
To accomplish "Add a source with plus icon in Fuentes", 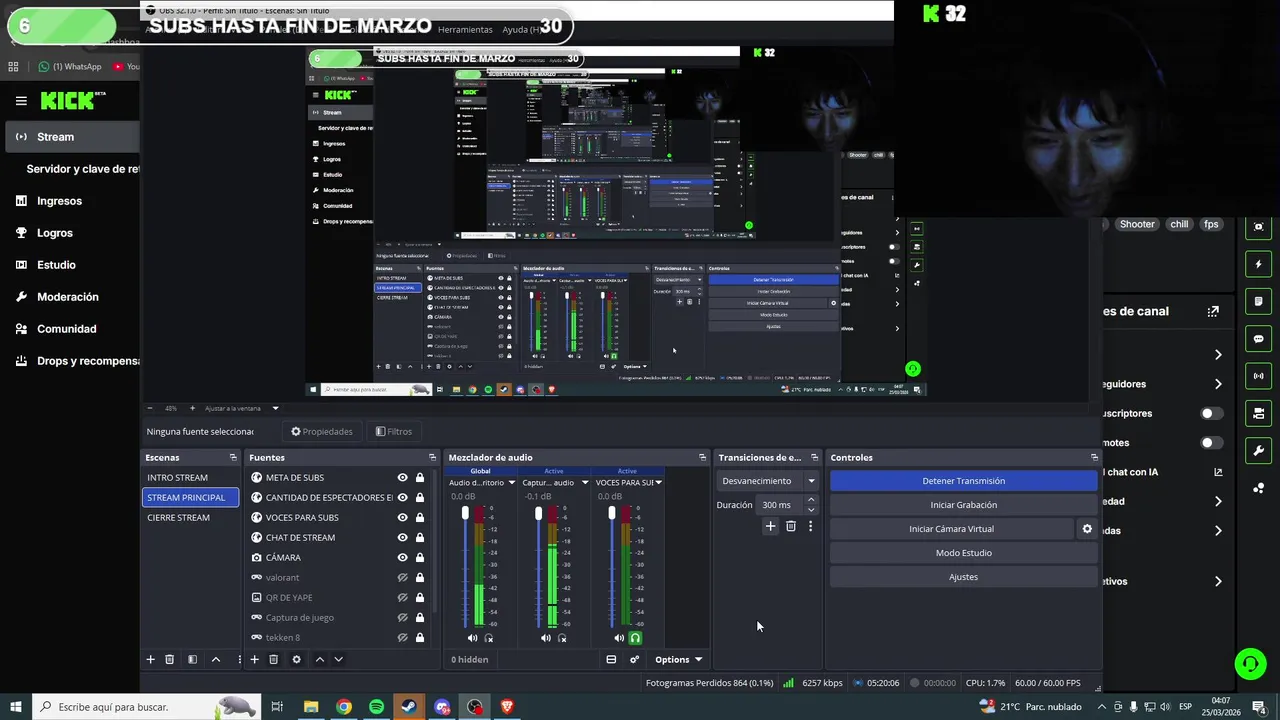I will (x=254, y=659).
